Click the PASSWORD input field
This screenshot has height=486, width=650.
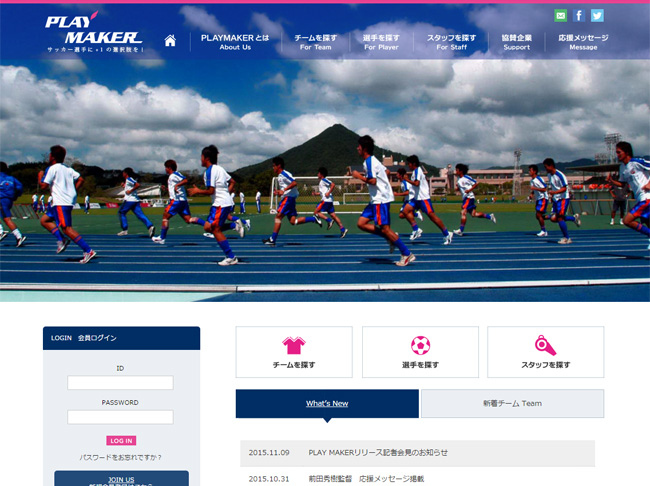(120, 417)
